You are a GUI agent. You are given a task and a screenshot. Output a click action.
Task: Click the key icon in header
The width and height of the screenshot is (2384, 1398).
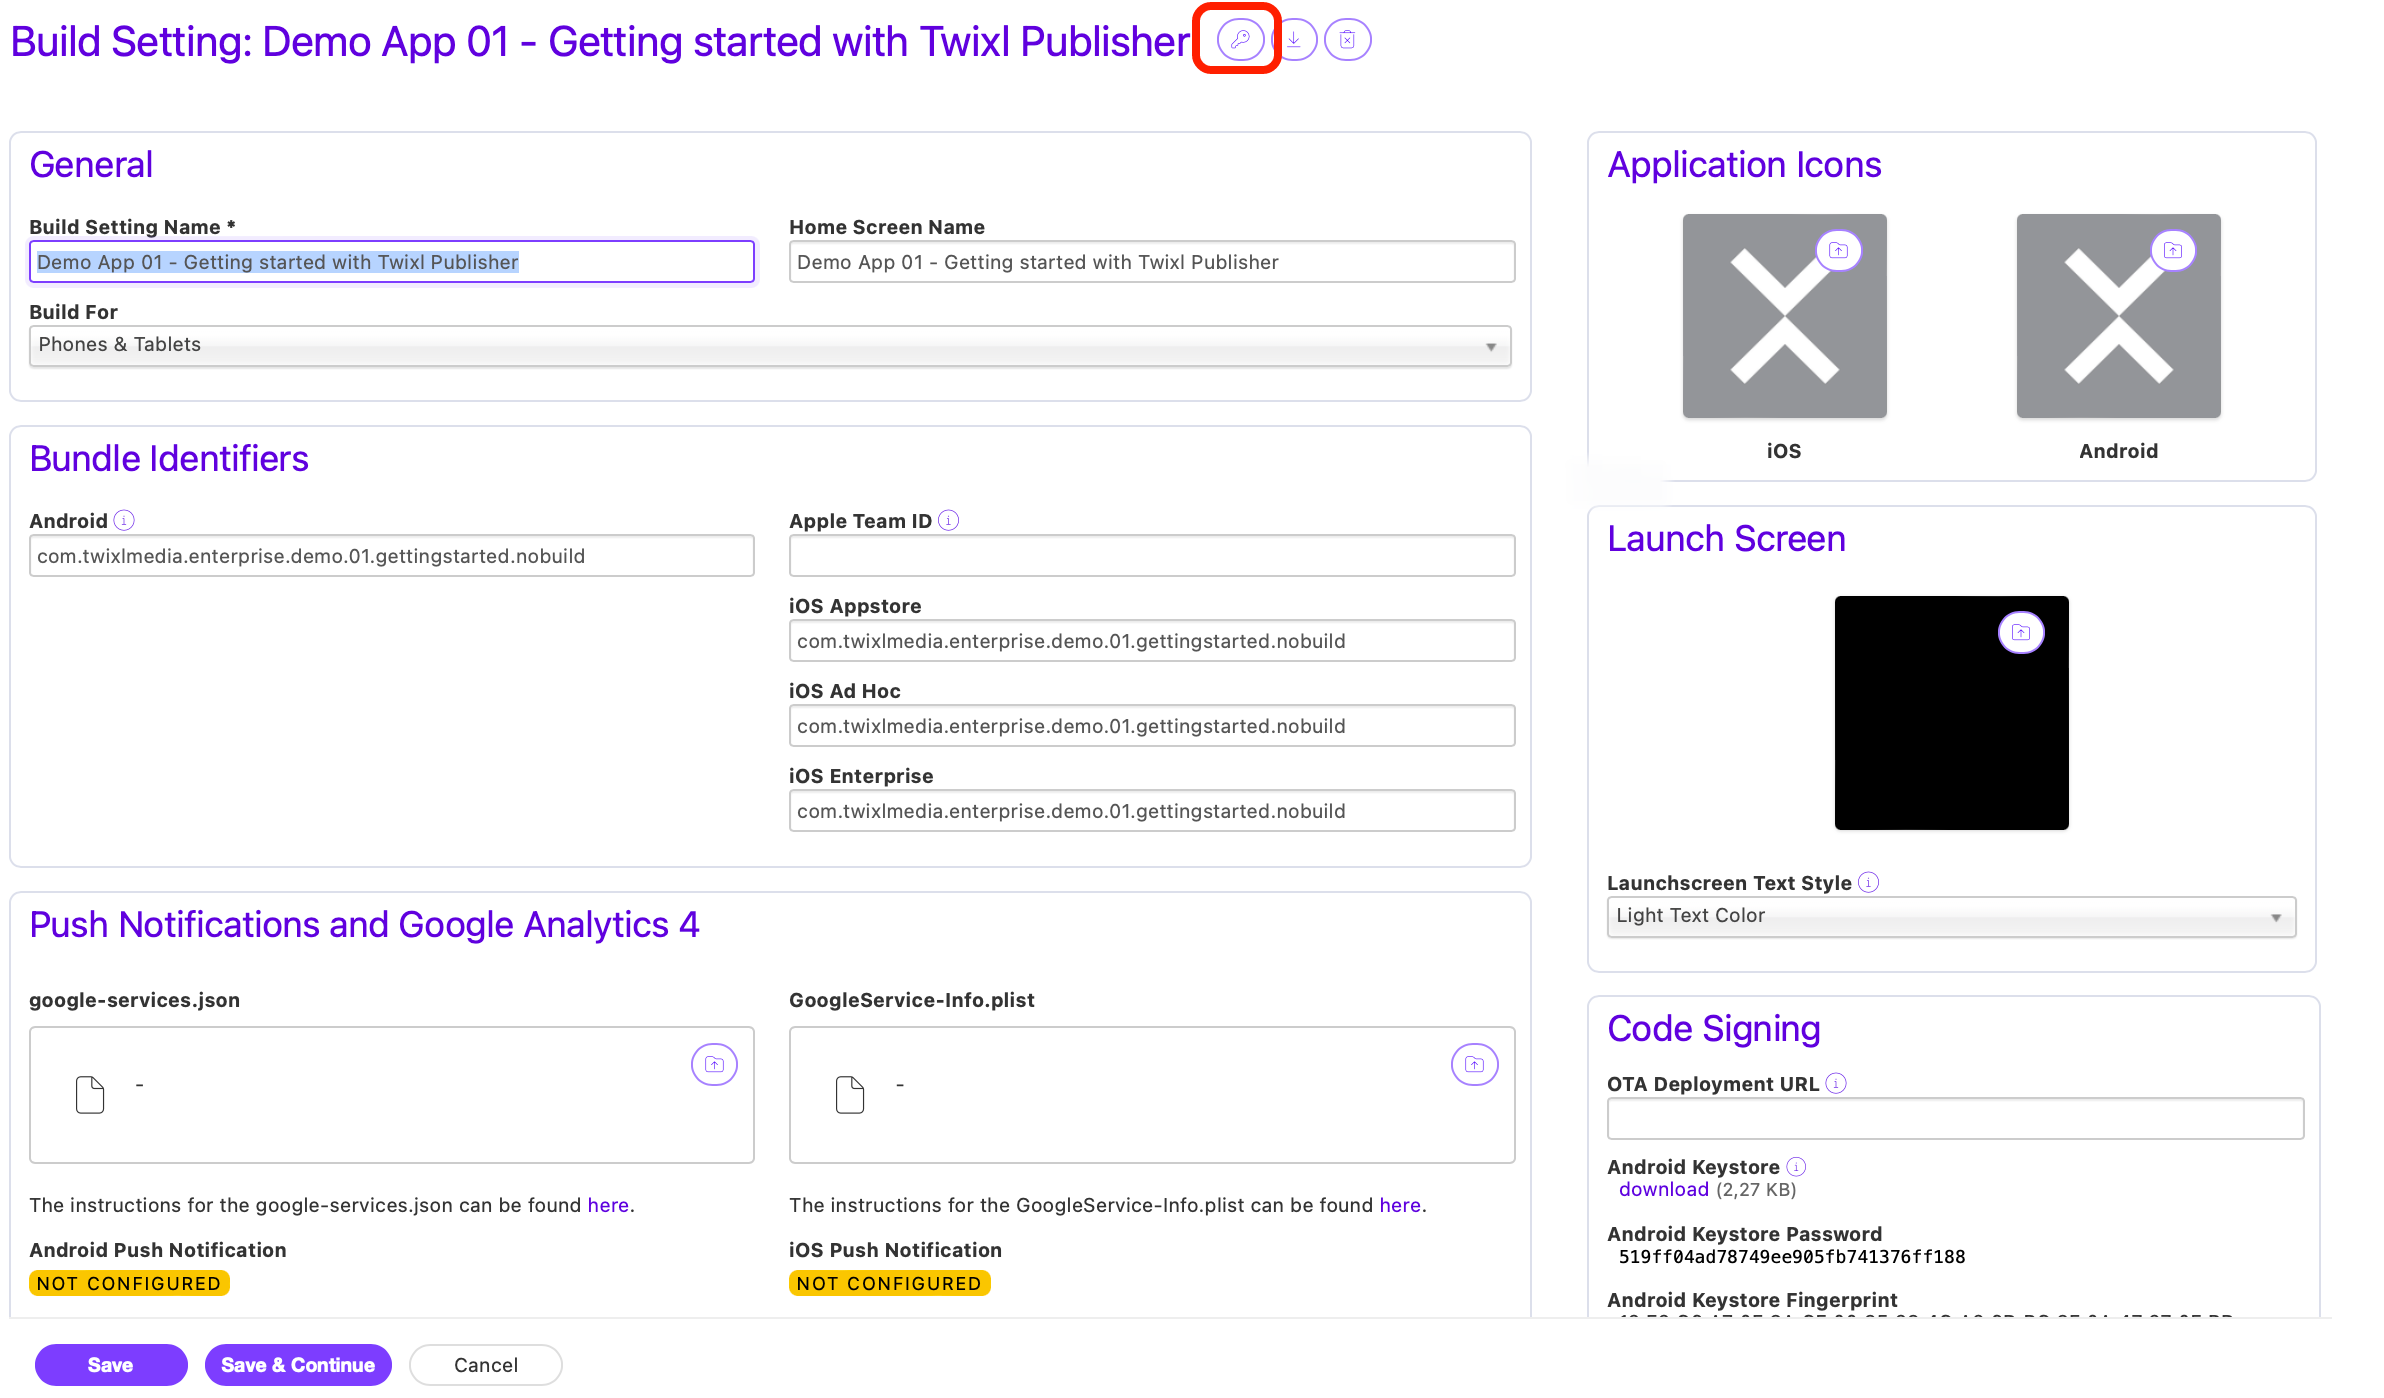[x=1240, y=40]
